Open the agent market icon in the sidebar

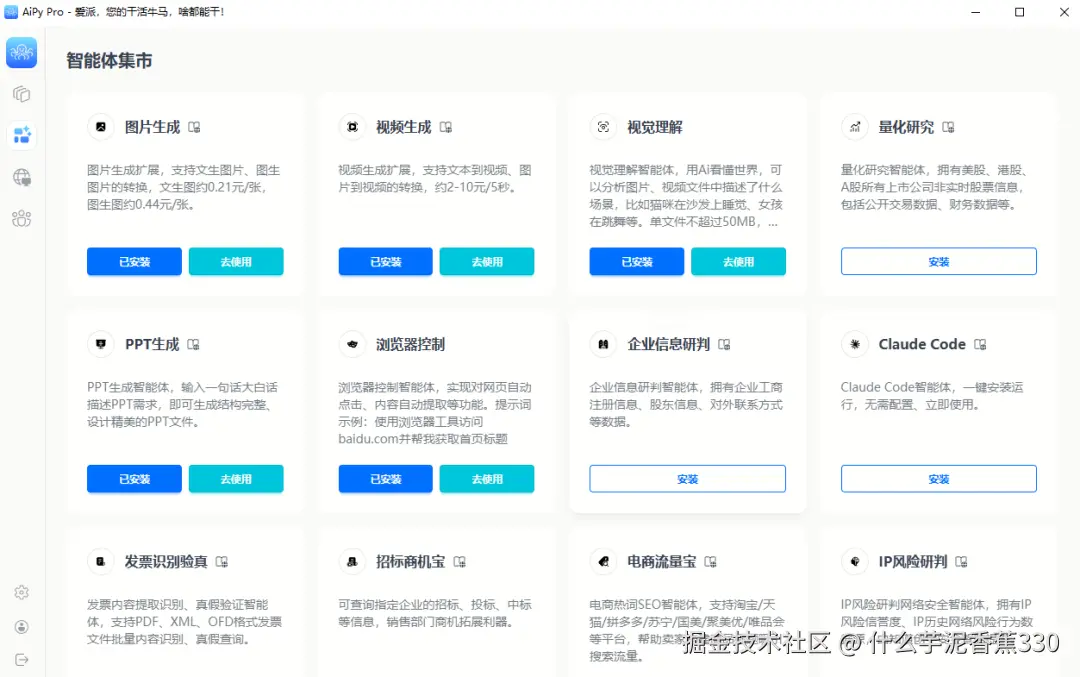click(21, 134)
